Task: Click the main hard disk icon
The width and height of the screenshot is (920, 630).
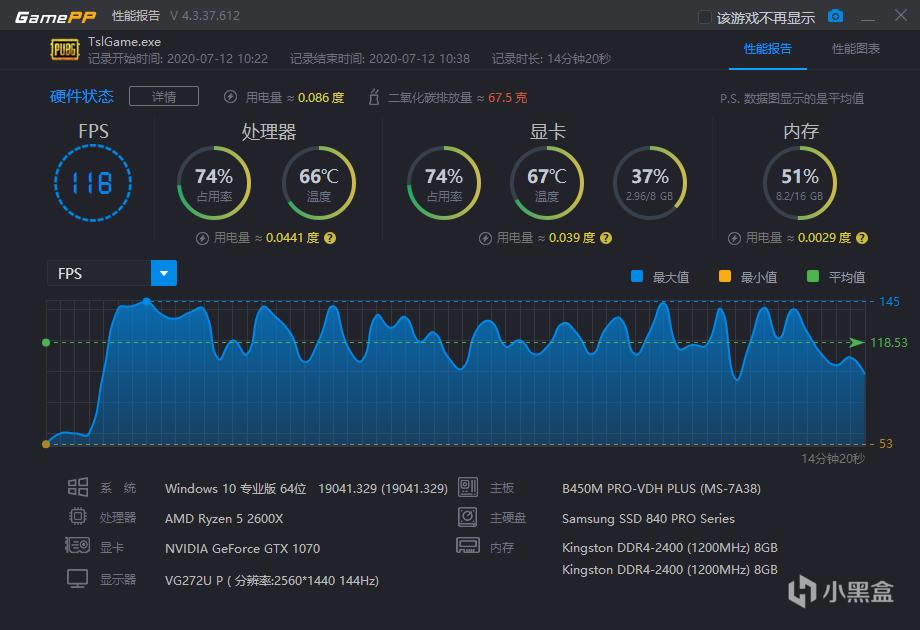Action: 468,517
